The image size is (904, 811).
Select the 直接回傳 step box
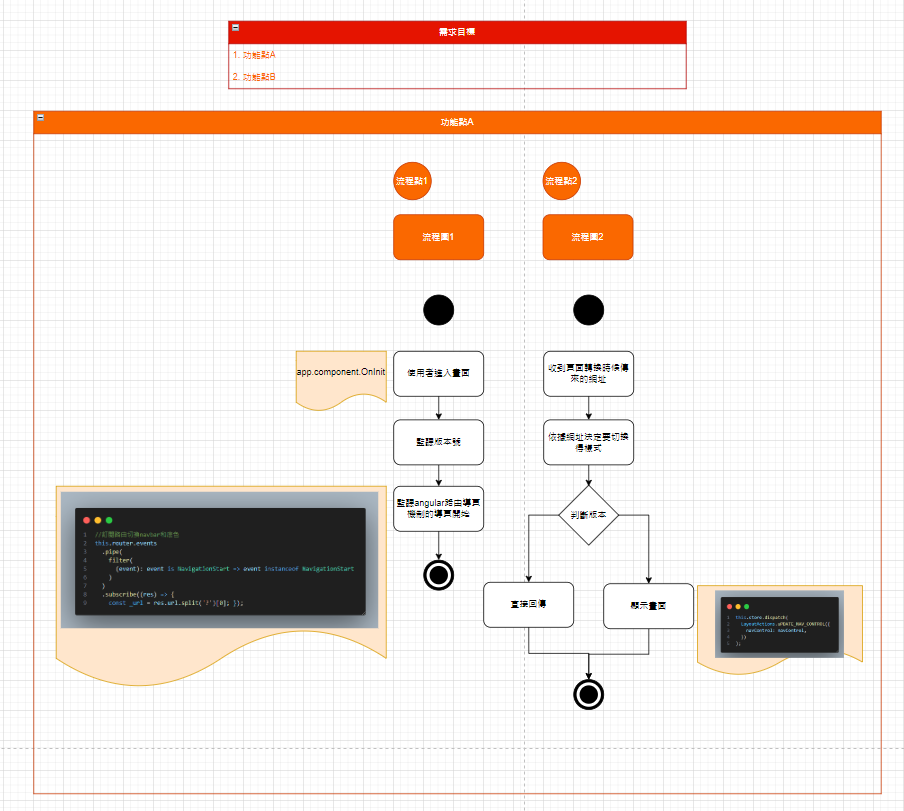pyautogui.click(x=528, y=605)
